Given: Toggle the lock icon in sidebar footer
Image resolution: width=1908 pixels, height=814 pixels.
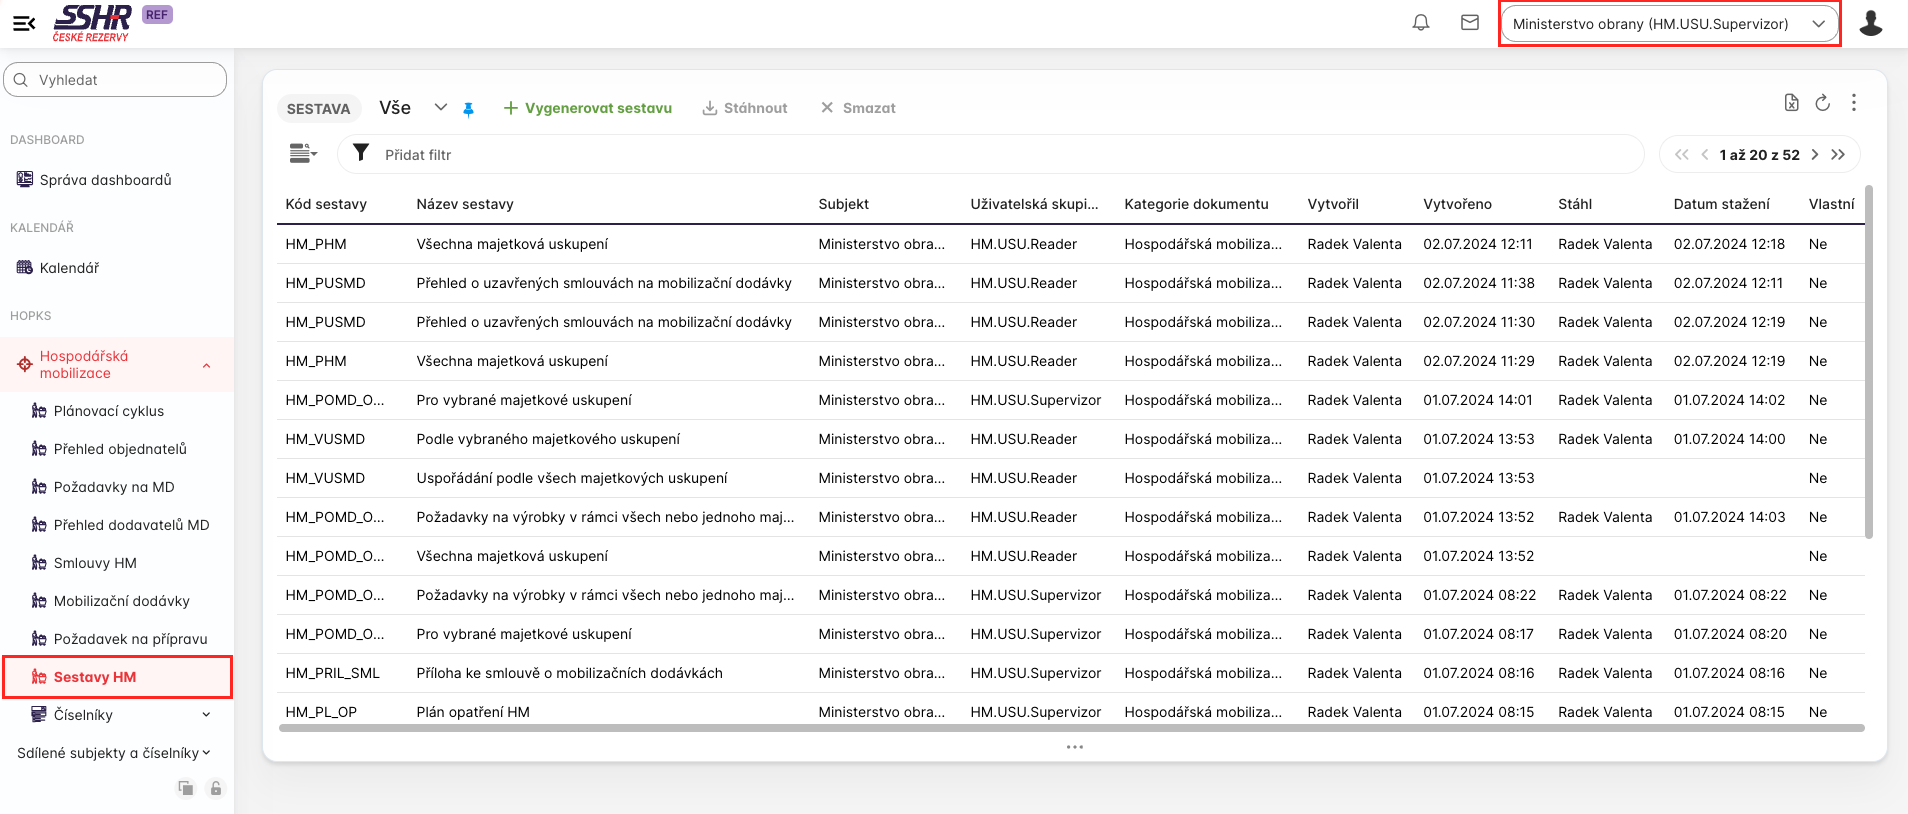Looking at the screenshot, I should 215,788.
